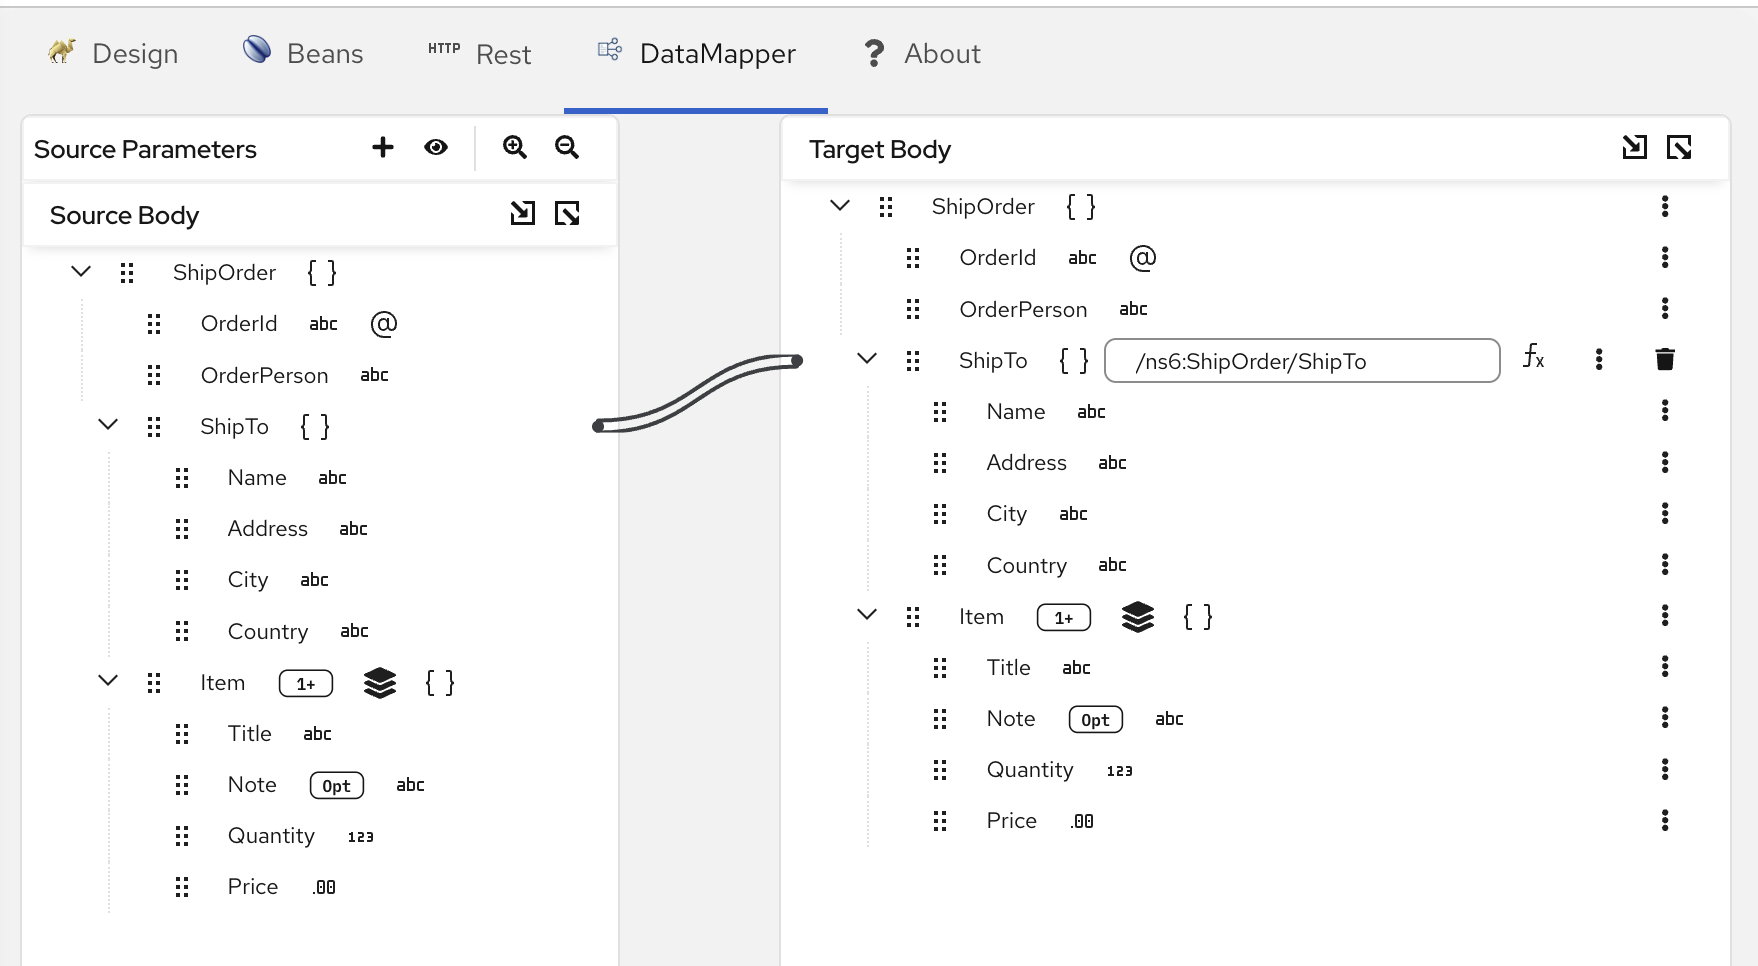Add a new source parameter
Image resolution: width=1758 pixels, height=966 pixels.
383,147
